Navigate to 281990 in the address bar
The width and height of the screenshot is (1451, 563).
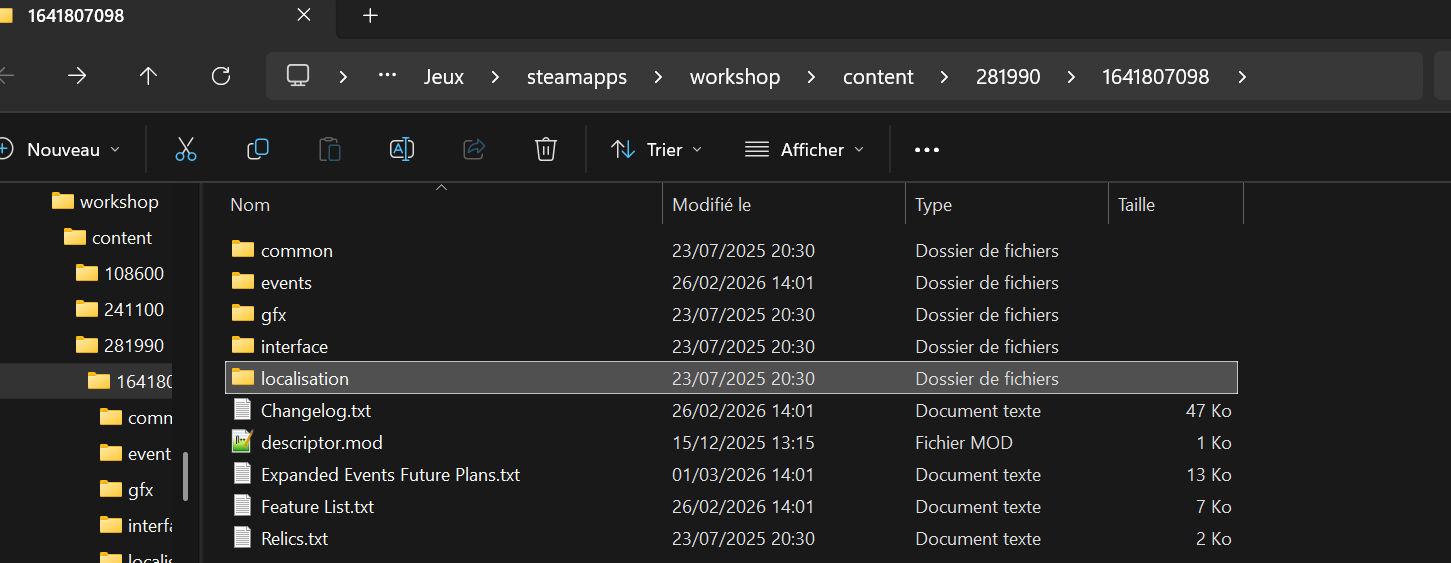click(x=1008, y=77)
